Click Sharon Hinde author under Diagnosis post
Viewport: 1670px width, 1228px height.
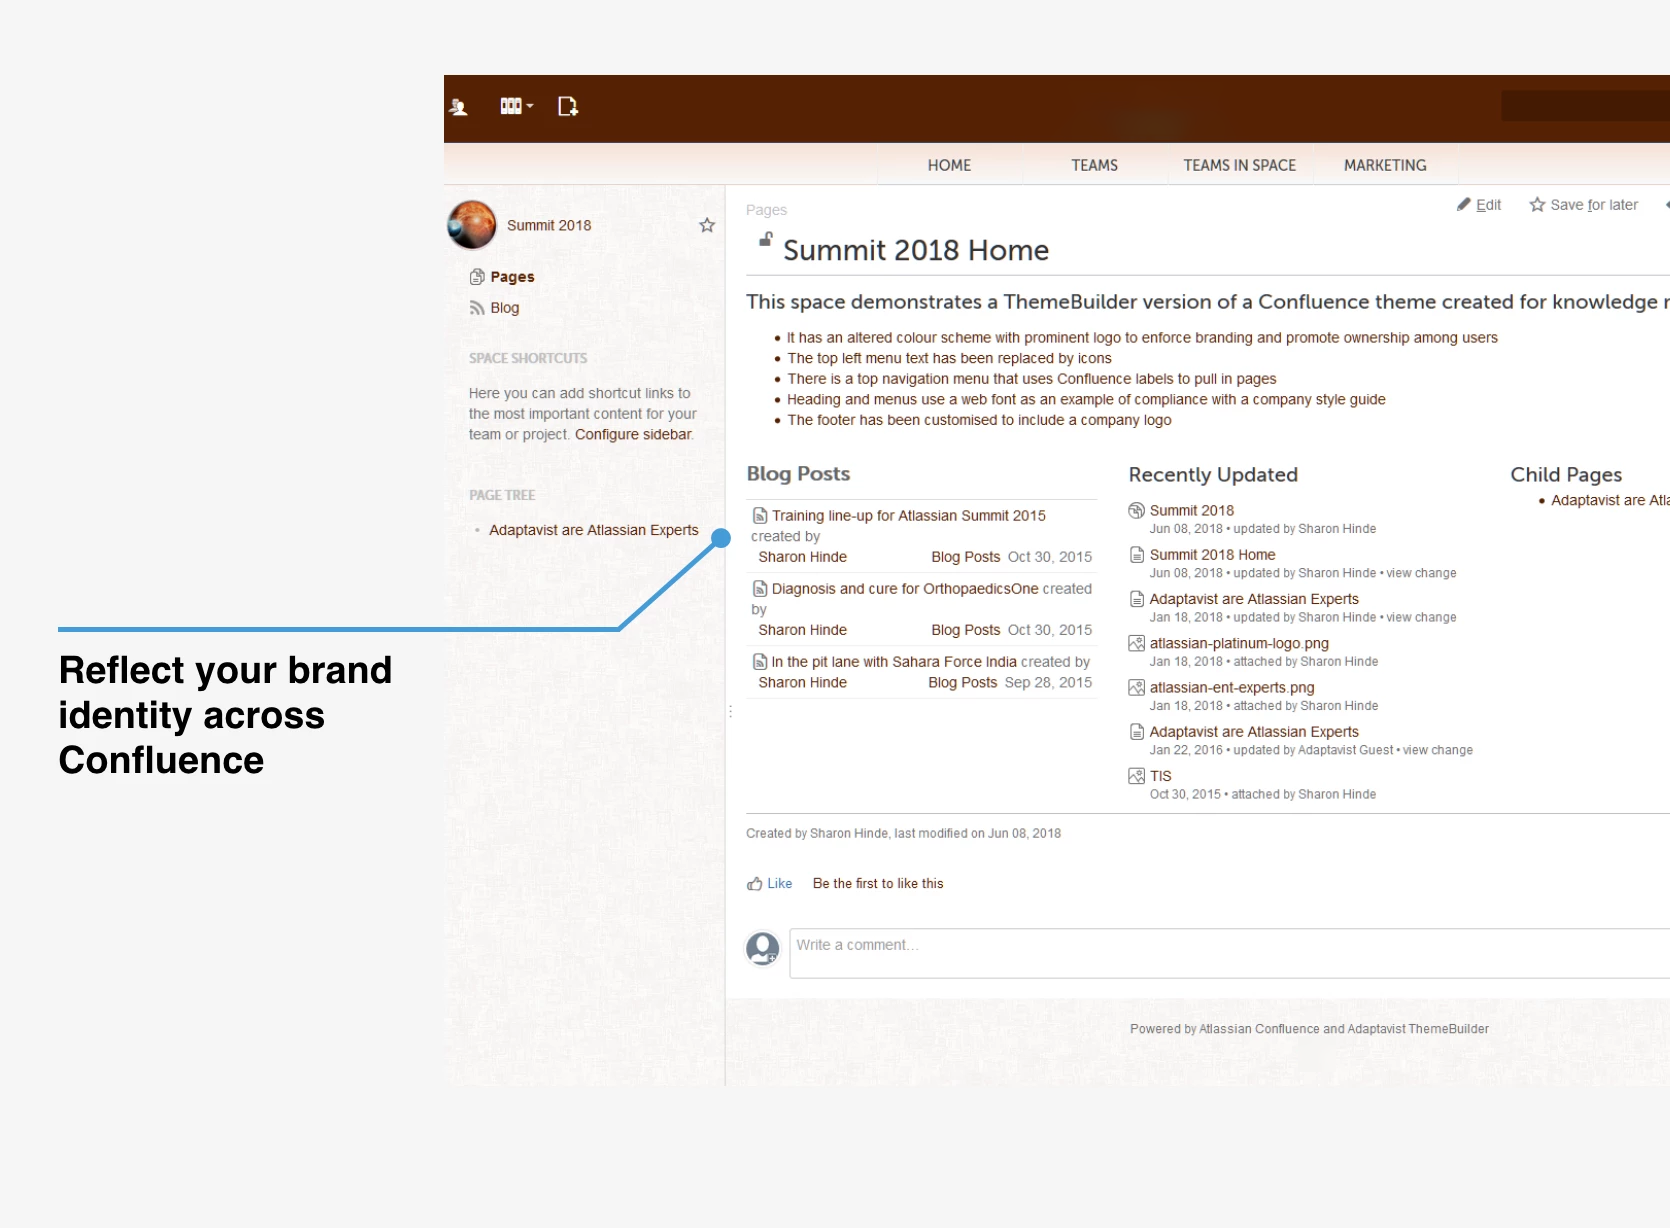point(802,630)
